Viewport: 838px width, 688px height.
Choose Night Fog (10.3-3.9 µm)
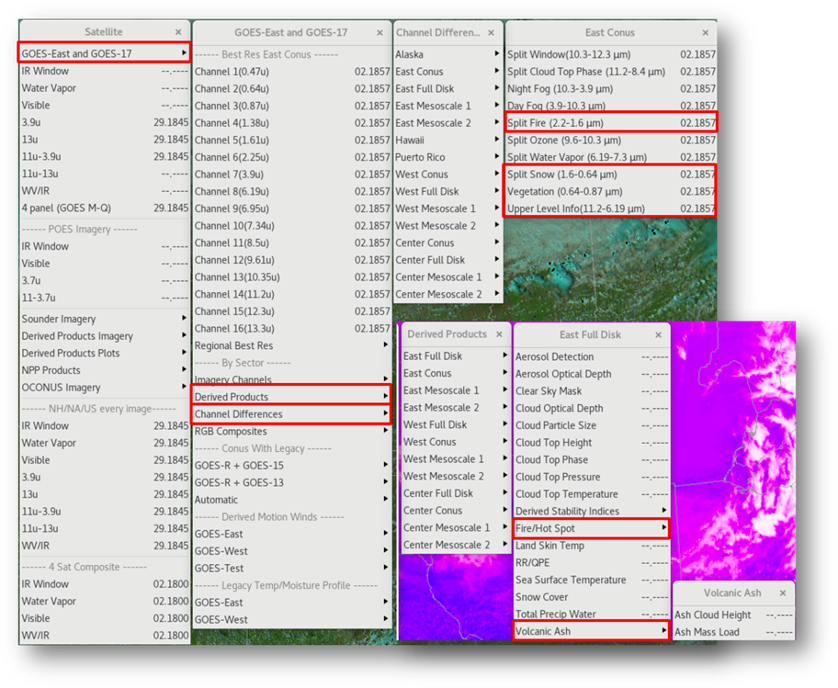610,88
